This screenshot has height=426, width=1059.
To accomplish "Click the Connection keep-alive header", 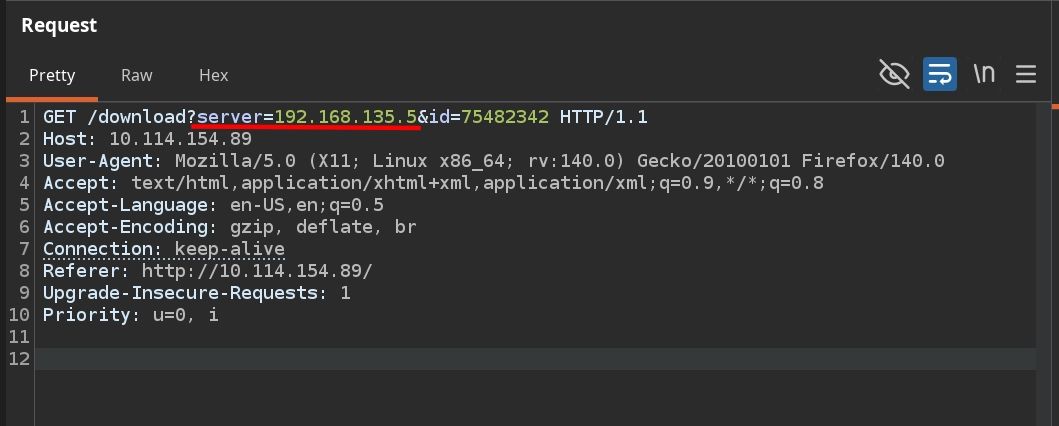I will click(164, 249).
